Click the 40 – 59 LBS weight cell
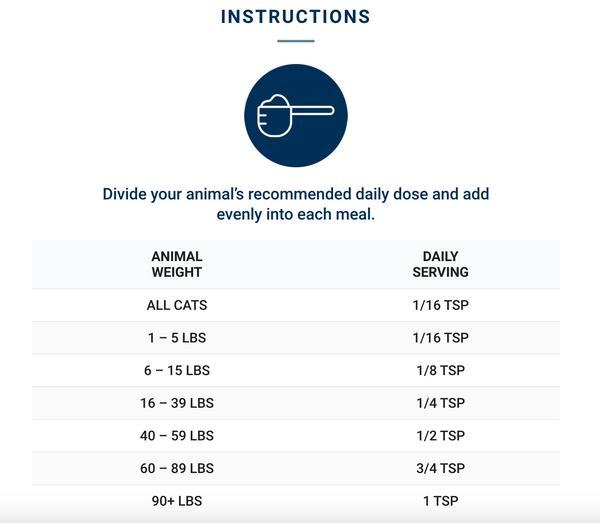The width and height of the screenshot is (600, 523). 176,436
